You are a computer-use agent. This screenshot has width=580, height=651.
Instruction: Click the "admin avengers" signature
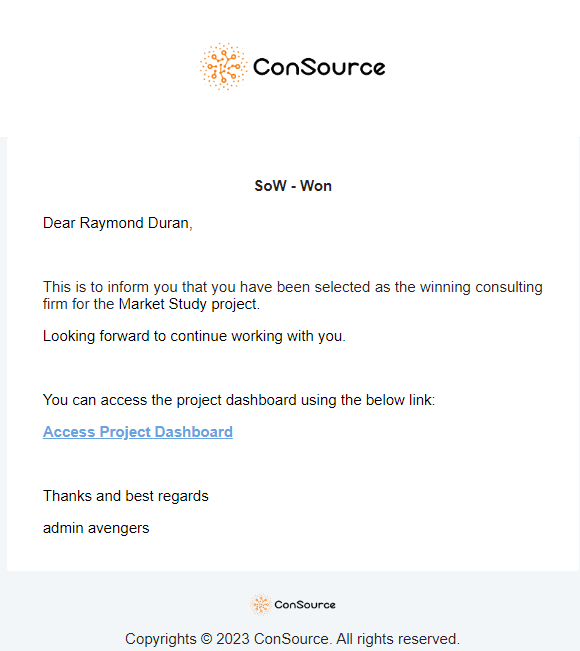96,528
